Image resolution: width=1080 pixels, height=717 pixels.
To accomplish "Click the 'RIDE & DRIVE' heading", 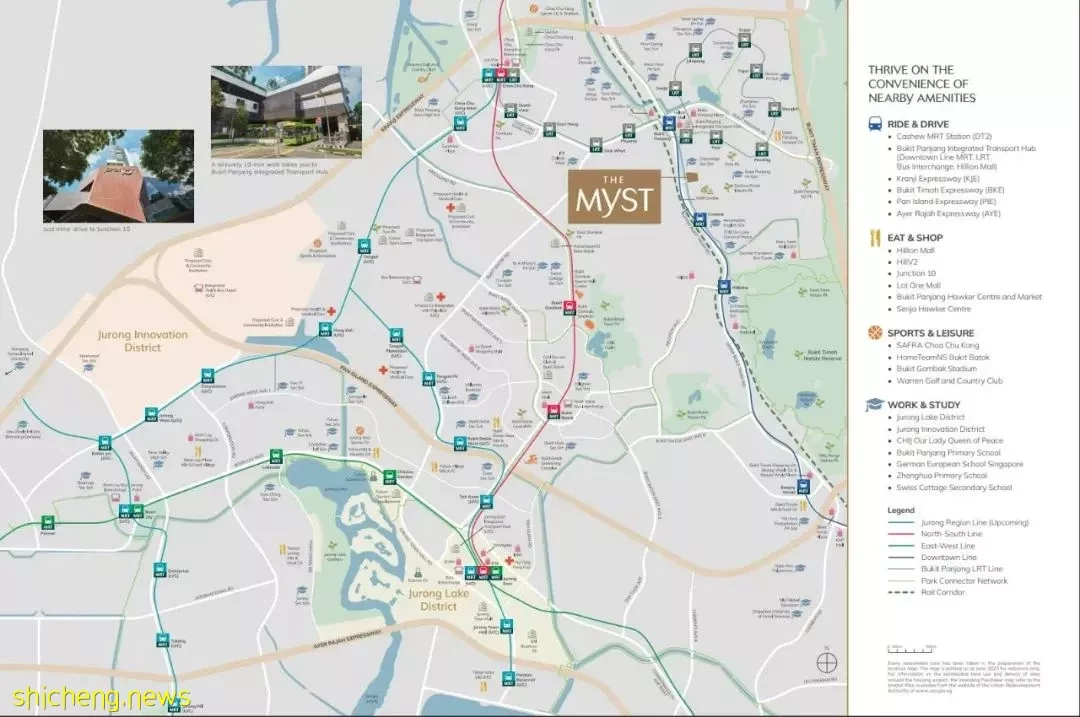I will [917, 125].
